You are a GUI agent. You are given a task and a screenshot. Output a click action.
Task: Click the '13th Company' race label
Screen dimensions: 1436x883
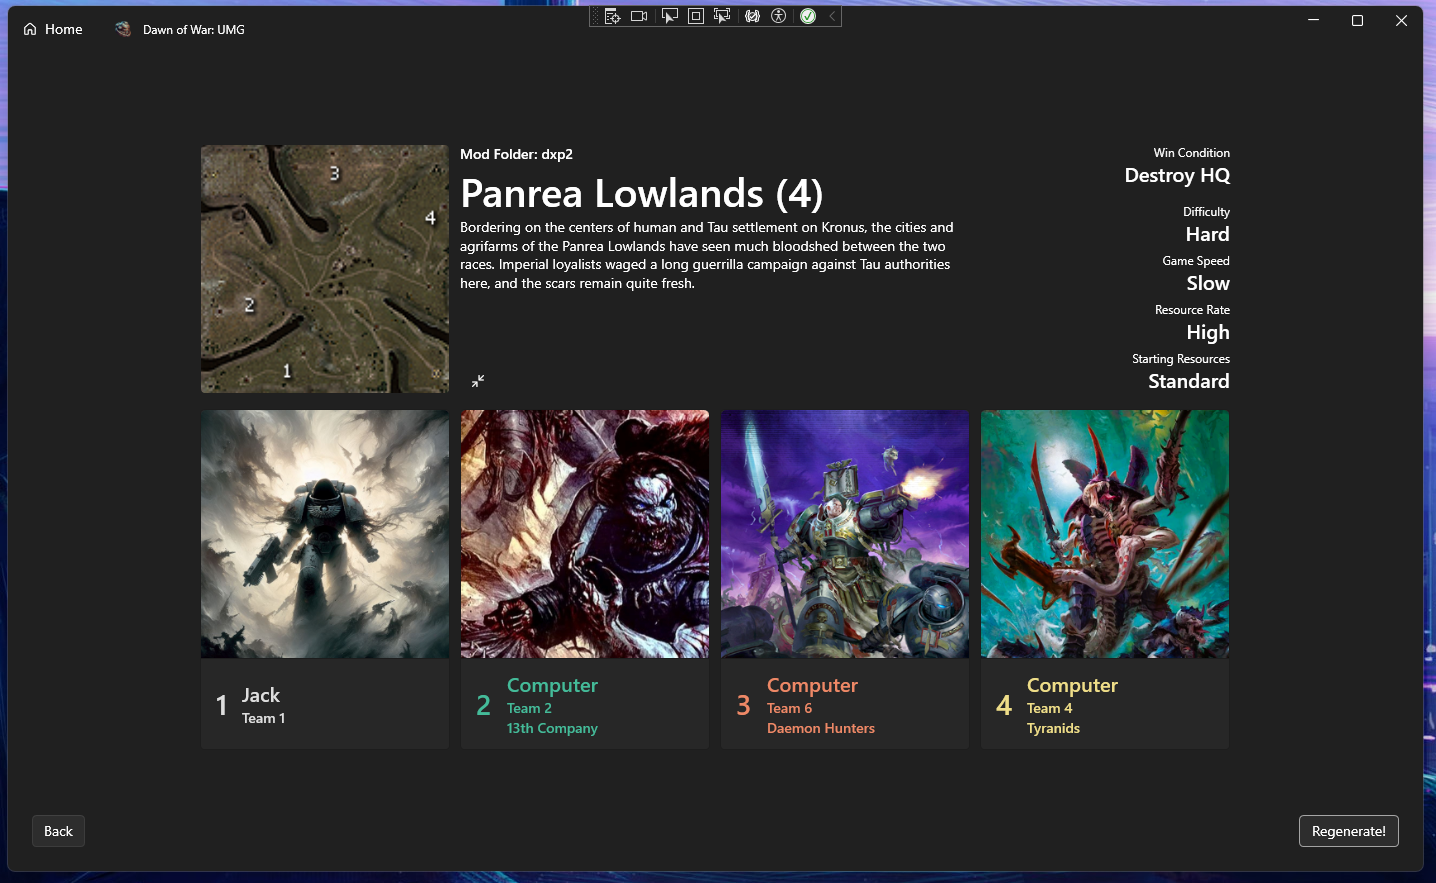click(x=552, y=728)
